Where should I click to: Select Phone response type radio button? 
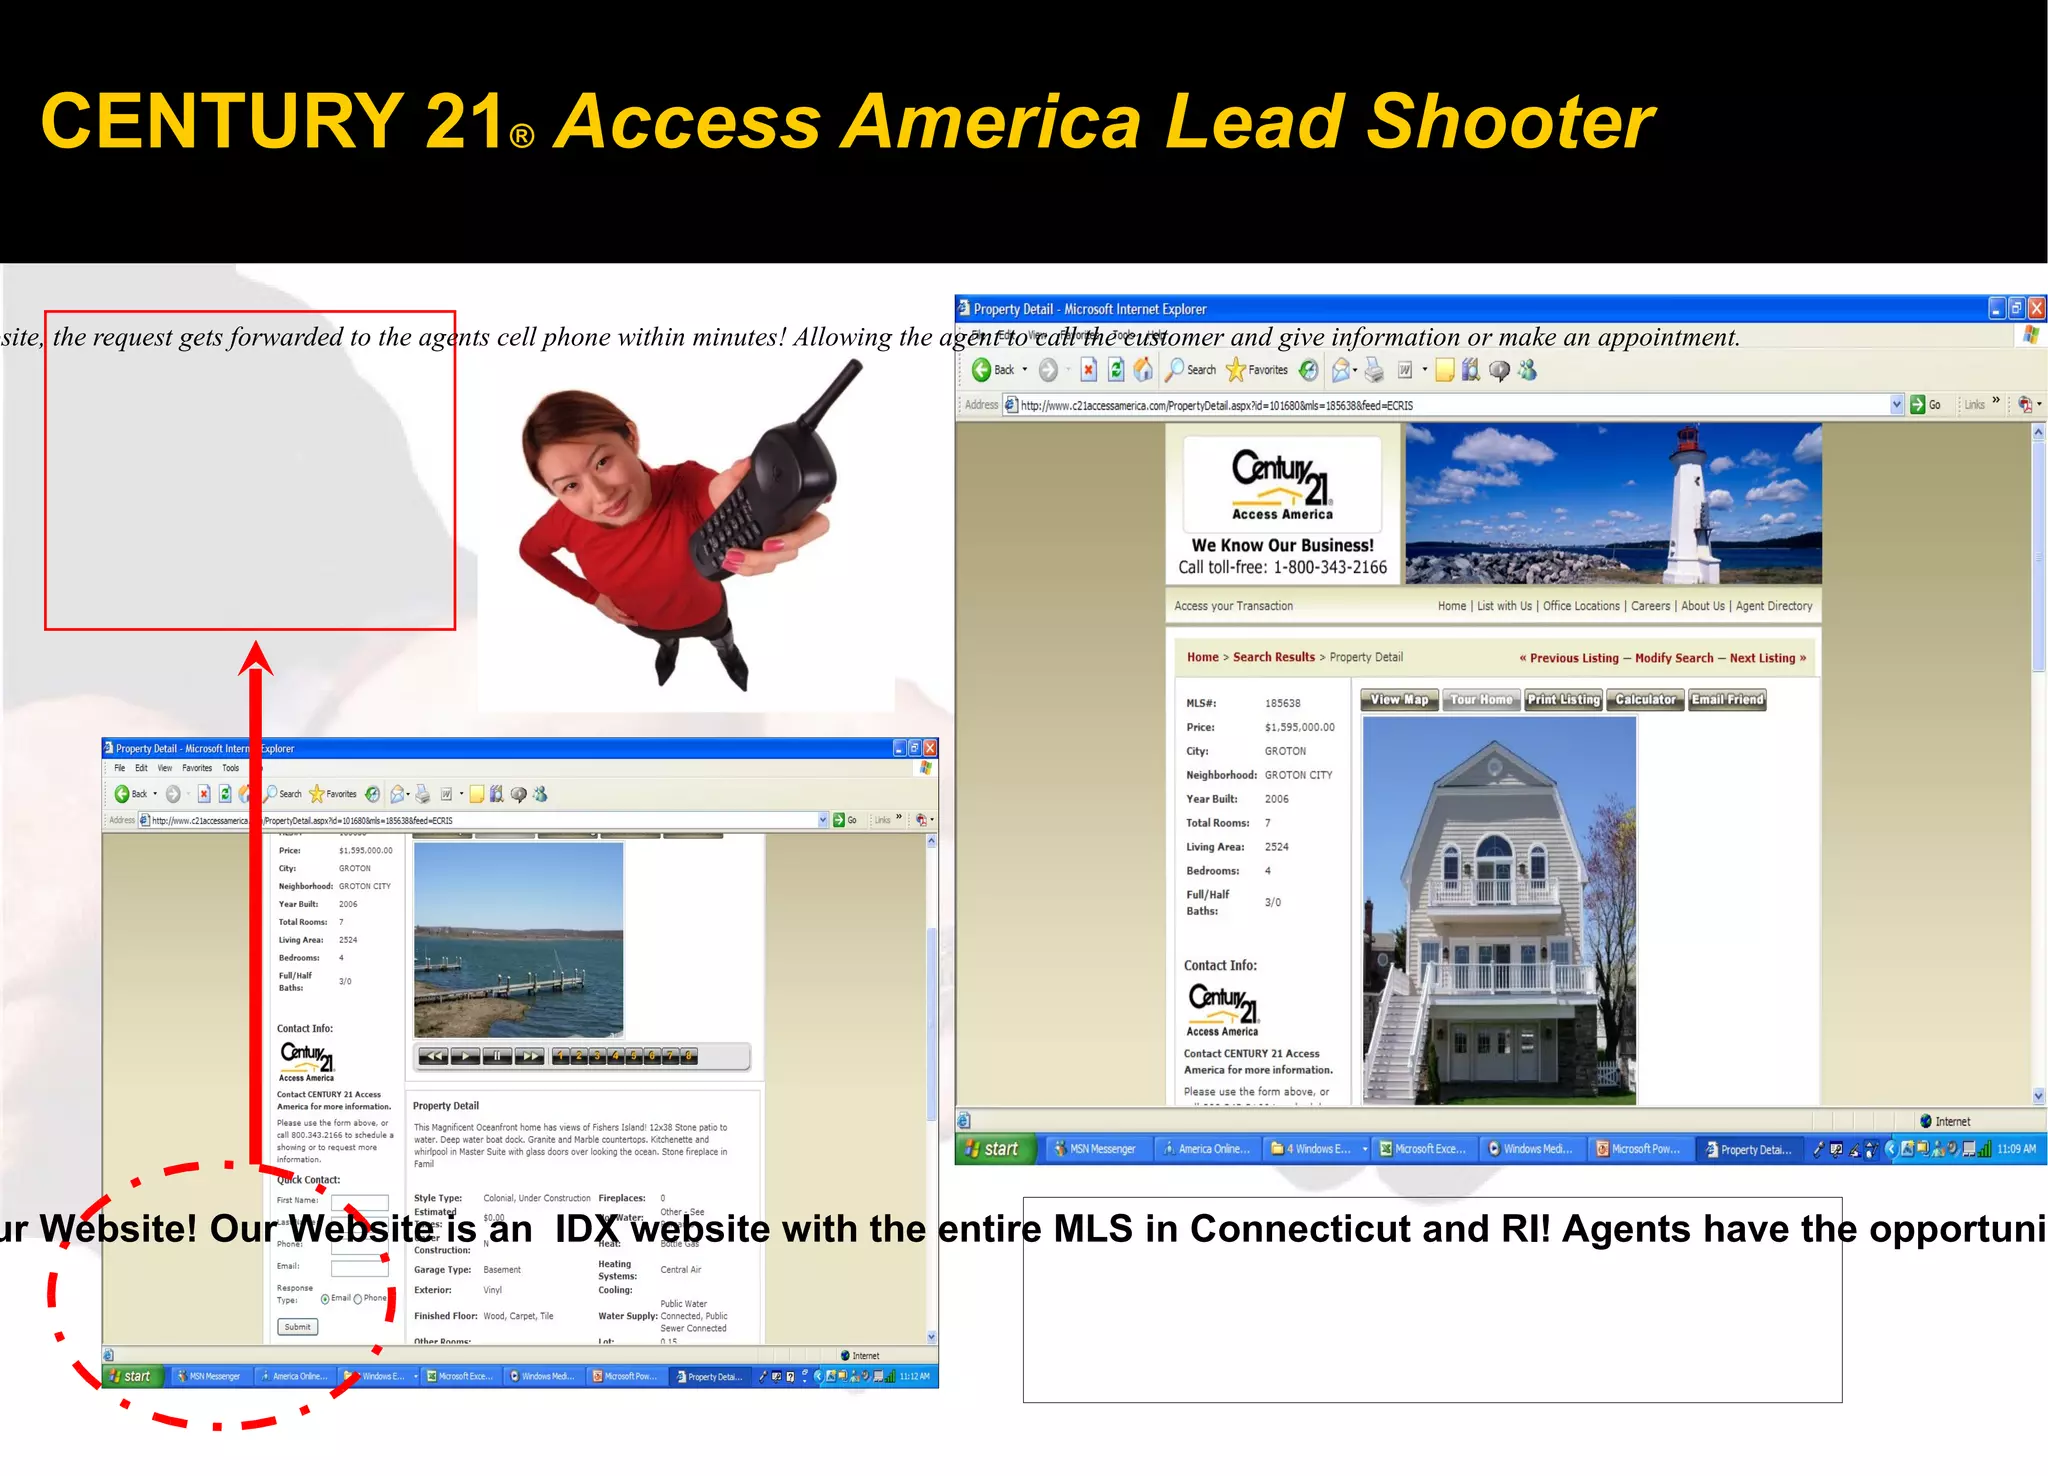click(358, 1299)
